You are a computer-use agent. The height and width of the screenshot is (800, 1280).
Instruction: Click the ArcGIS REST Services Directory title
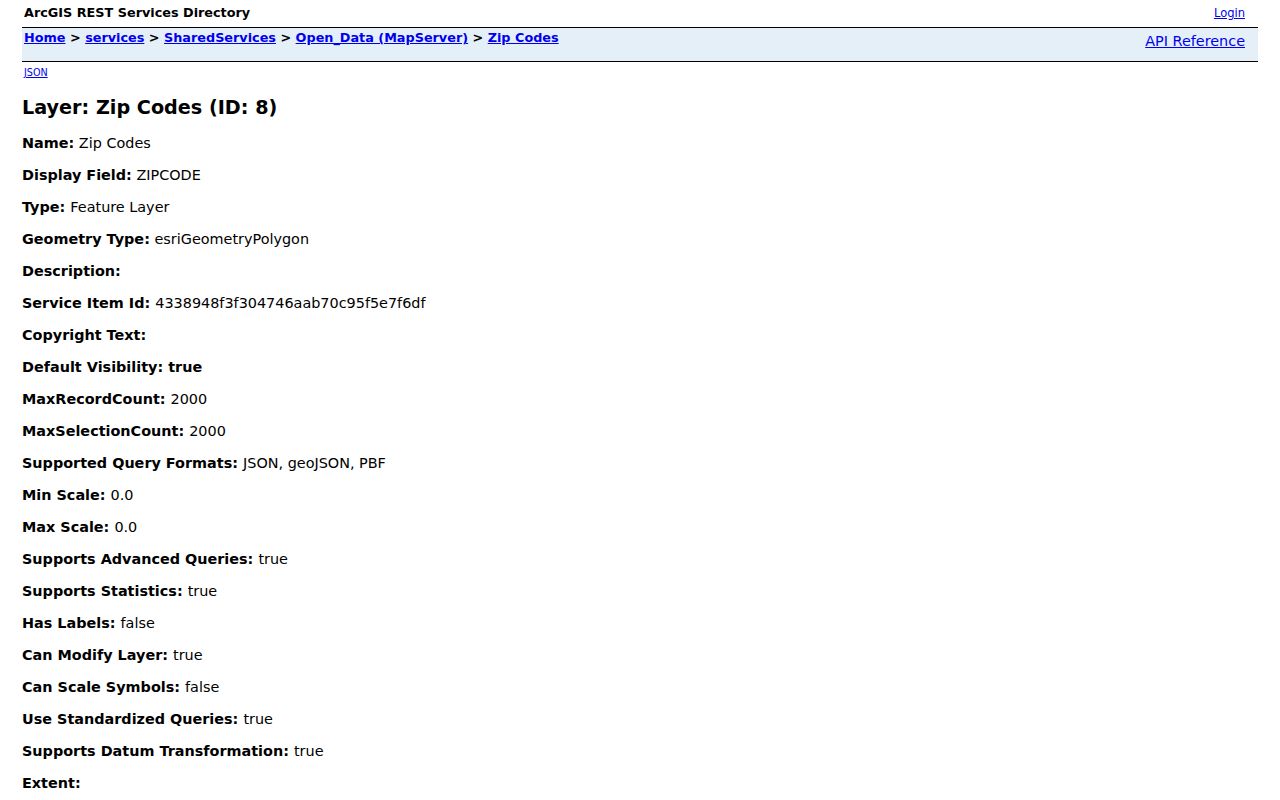(x=137, y=13)
